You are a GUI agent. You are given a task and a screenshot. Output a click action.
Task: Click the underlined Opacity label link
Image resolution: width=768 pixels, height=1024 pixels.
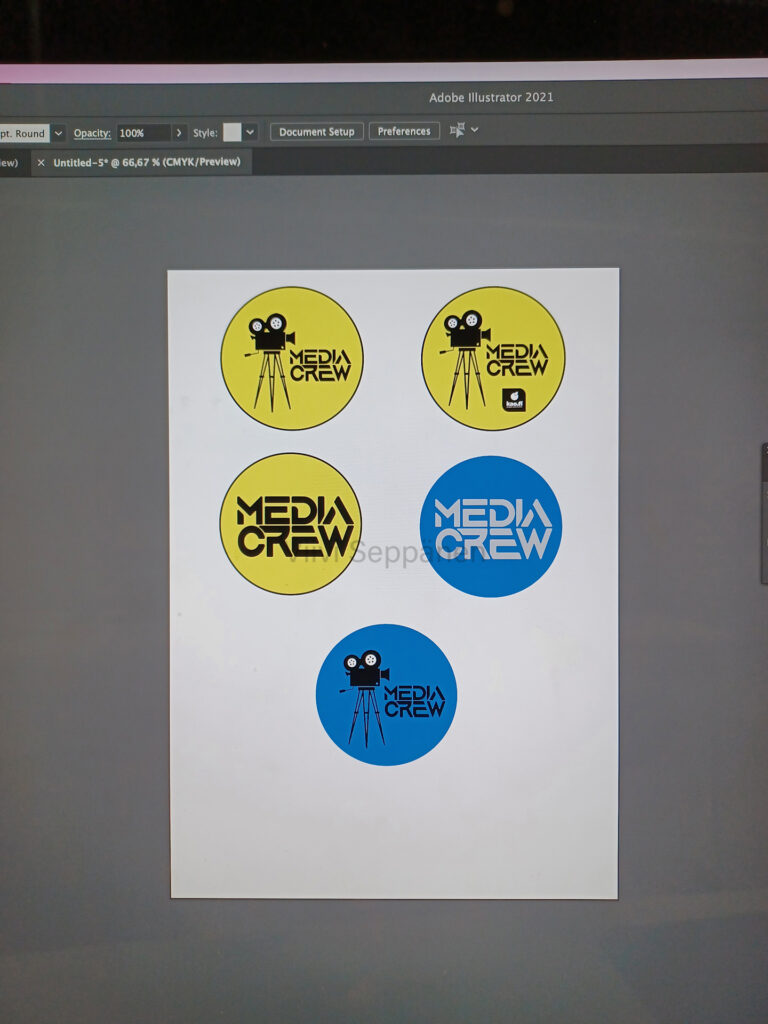(92, 133)
